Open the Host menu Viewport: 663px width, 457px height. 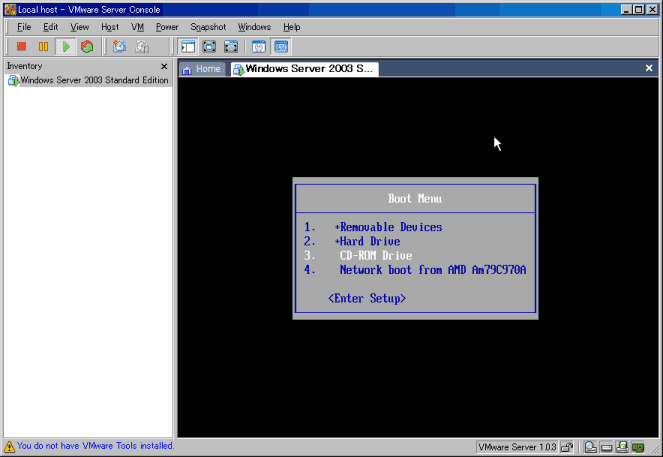pyautogui.click(x=110, y=27)
